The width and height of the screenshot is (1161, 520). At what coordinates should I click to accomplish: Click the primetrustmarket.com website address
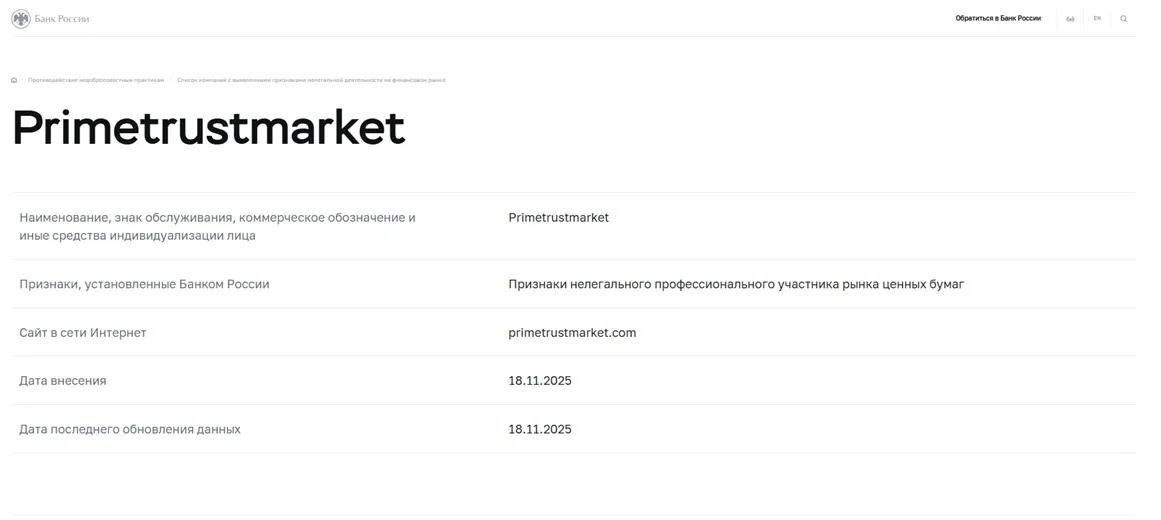572,333
